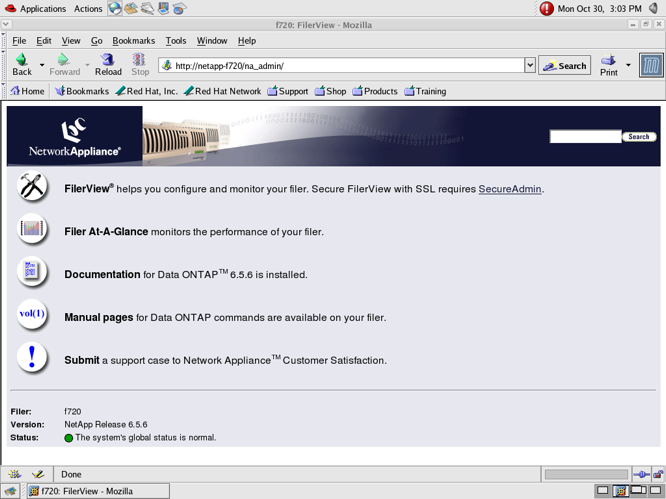Screen dimensions: 666x499
Task: Click the Stop loading icon
Action: point(139,60)
